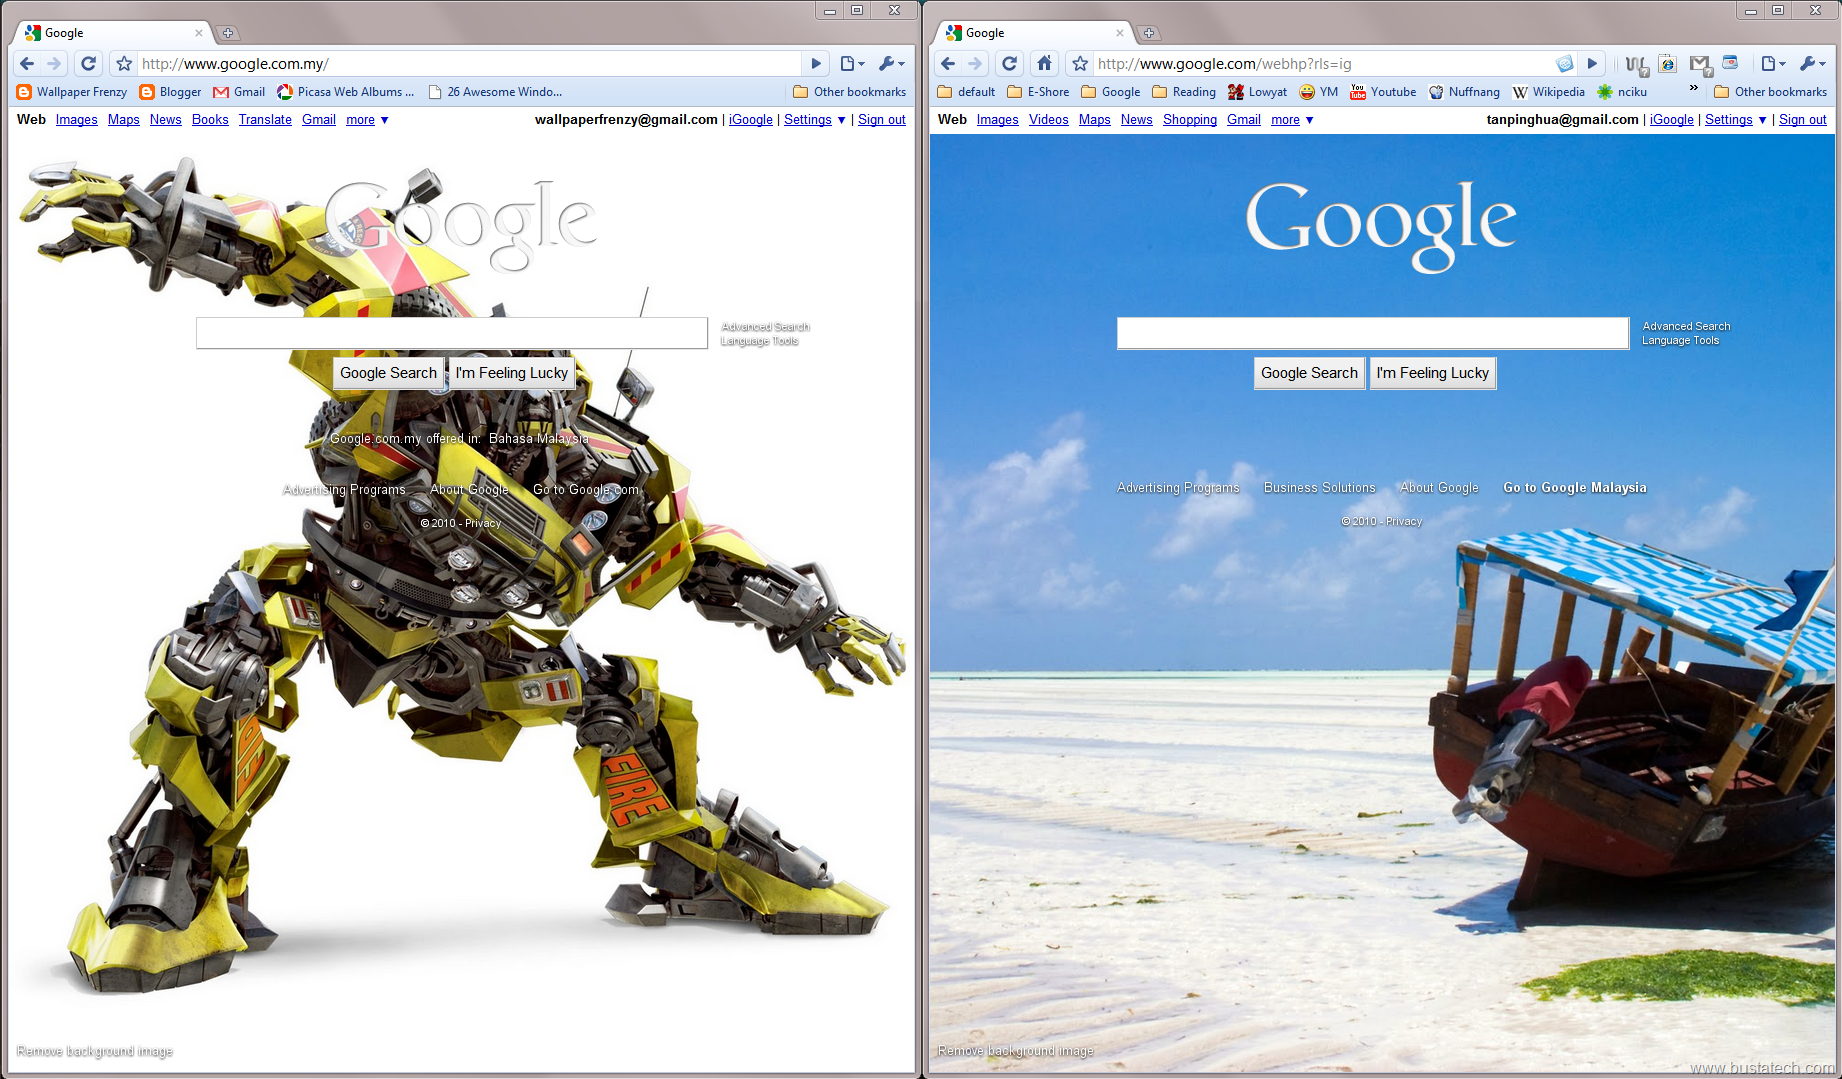The width and height of the screenshot is (1842, 1079).
Task: Select the Google tab in the left window
Action: (x=112, y=33)
